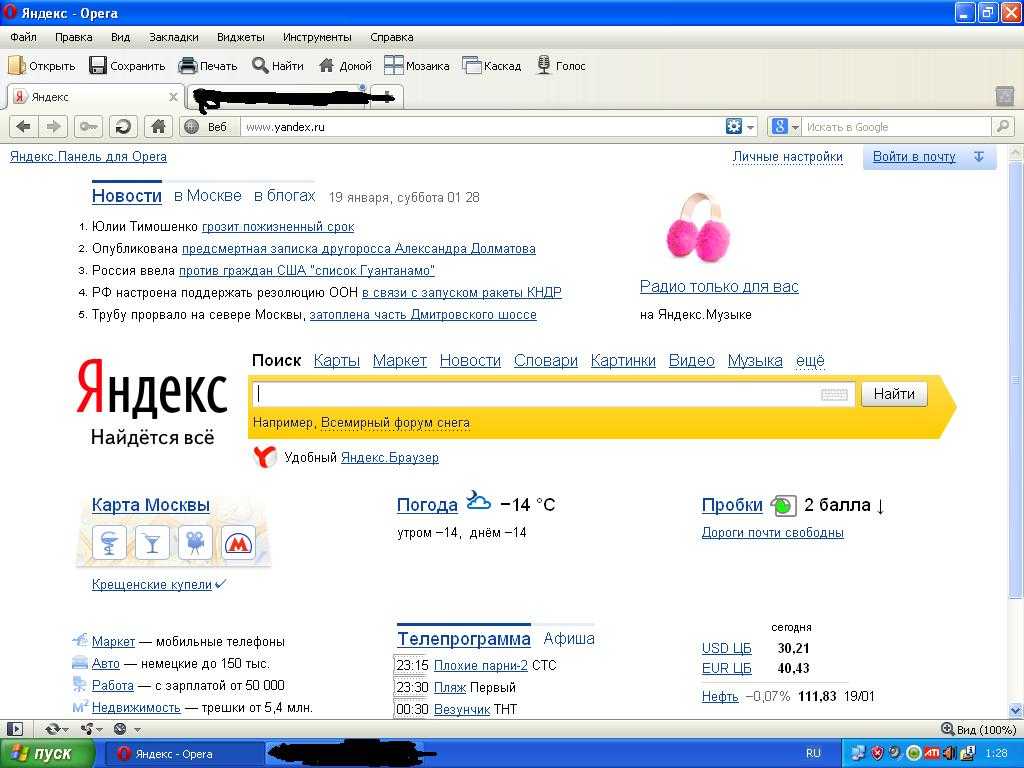Open the closed tabs trash icon
Image resolution: width=1024 pixels, height=768 pixels.
[1004, 97]
